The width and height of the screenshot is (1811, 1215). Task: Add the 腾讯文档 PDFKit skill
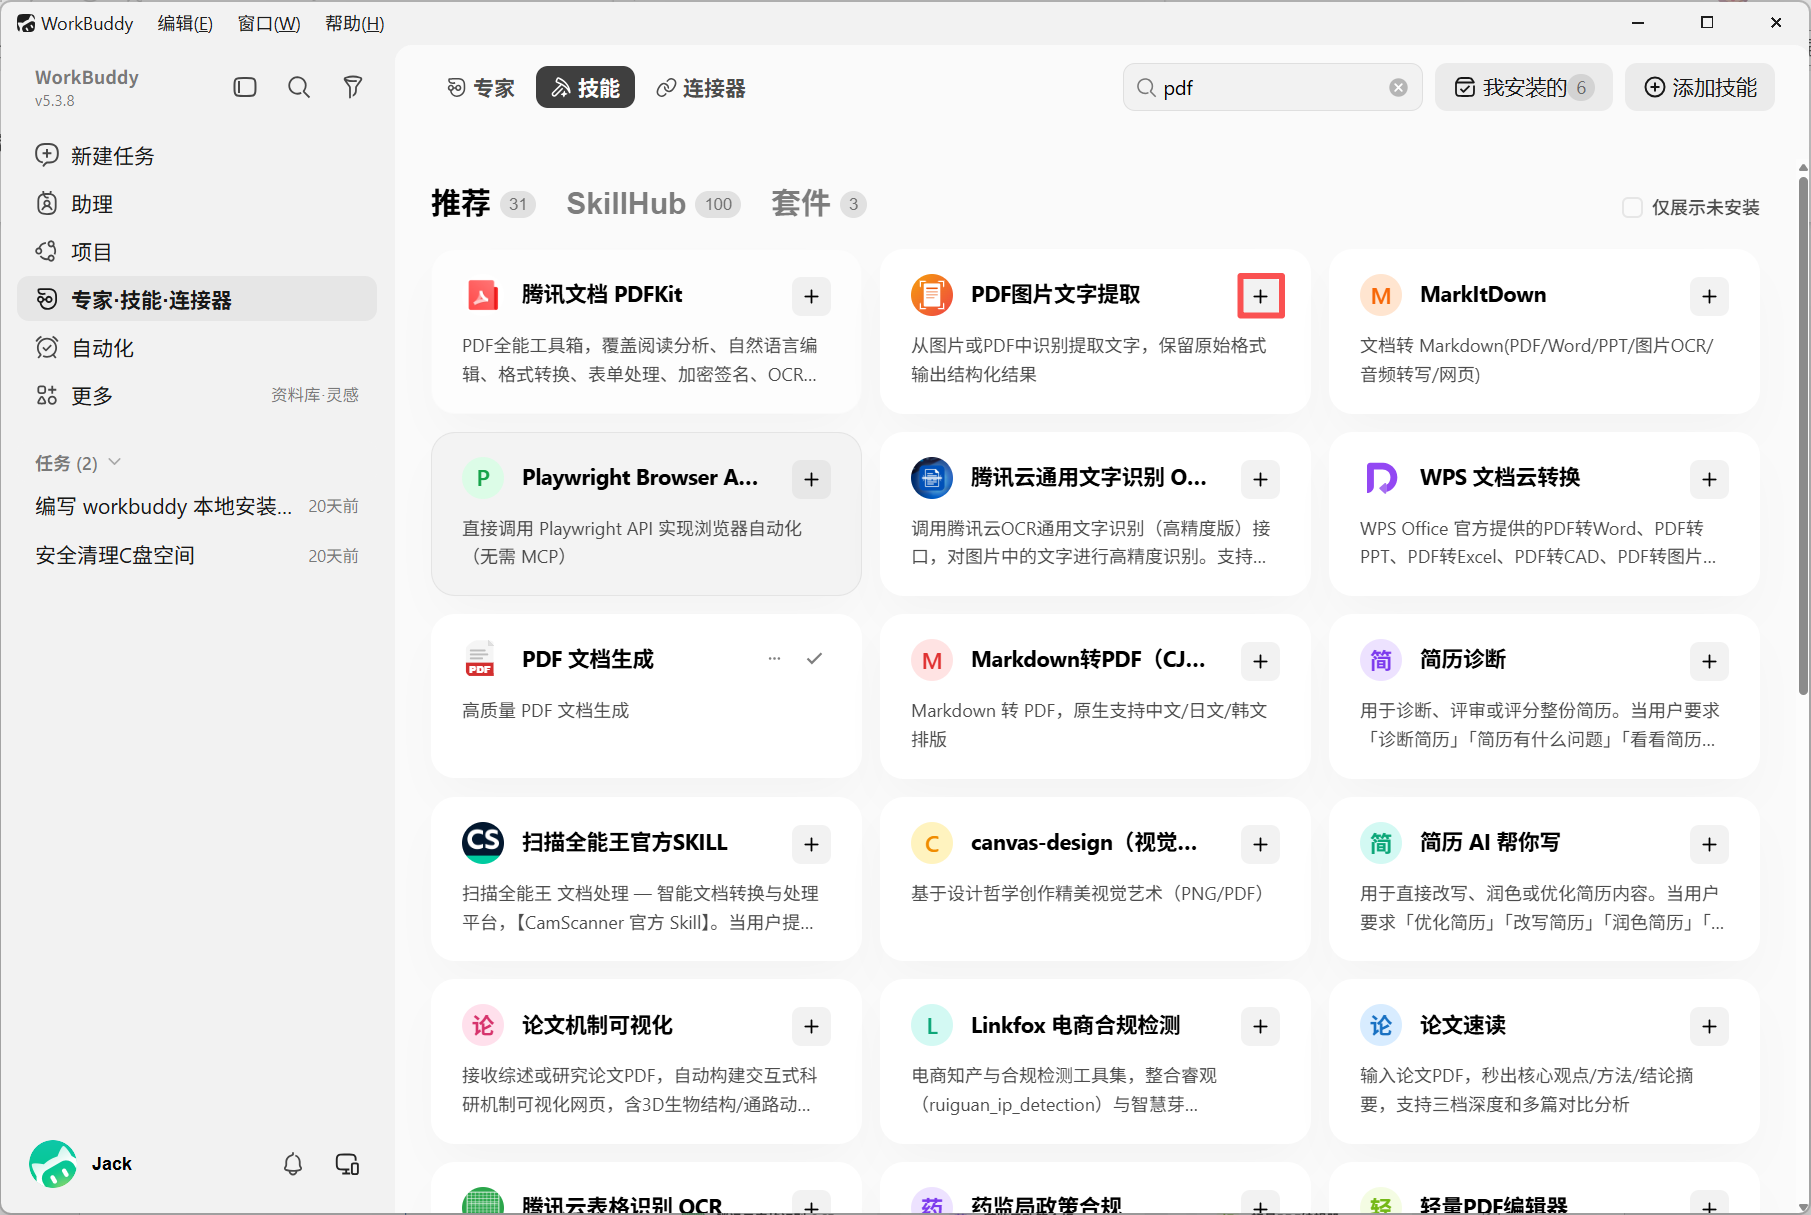(x=811, y=297)
